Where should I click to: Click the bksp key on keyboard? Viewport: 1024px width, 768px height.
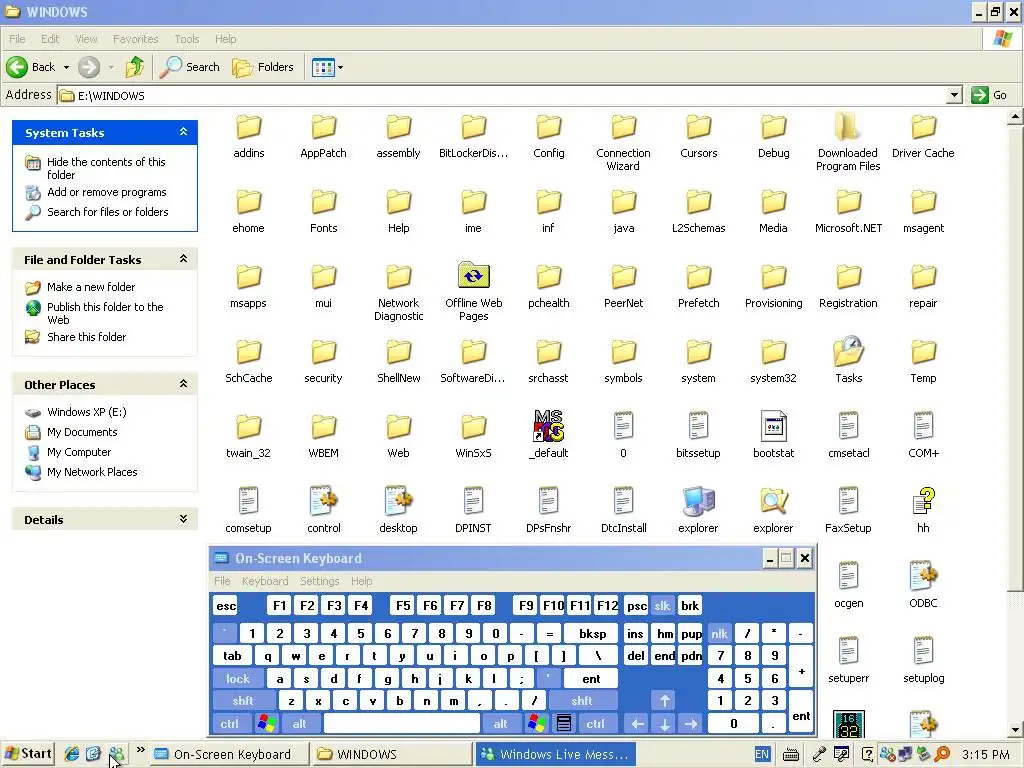coord(593,633)
